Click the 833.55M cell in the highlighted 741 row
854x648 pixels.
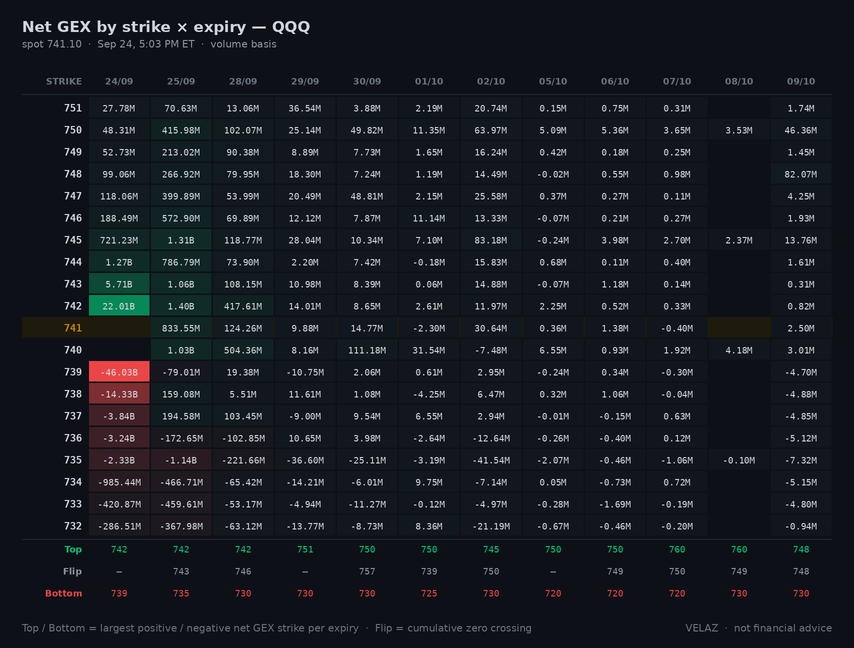[x=181, y=328]
